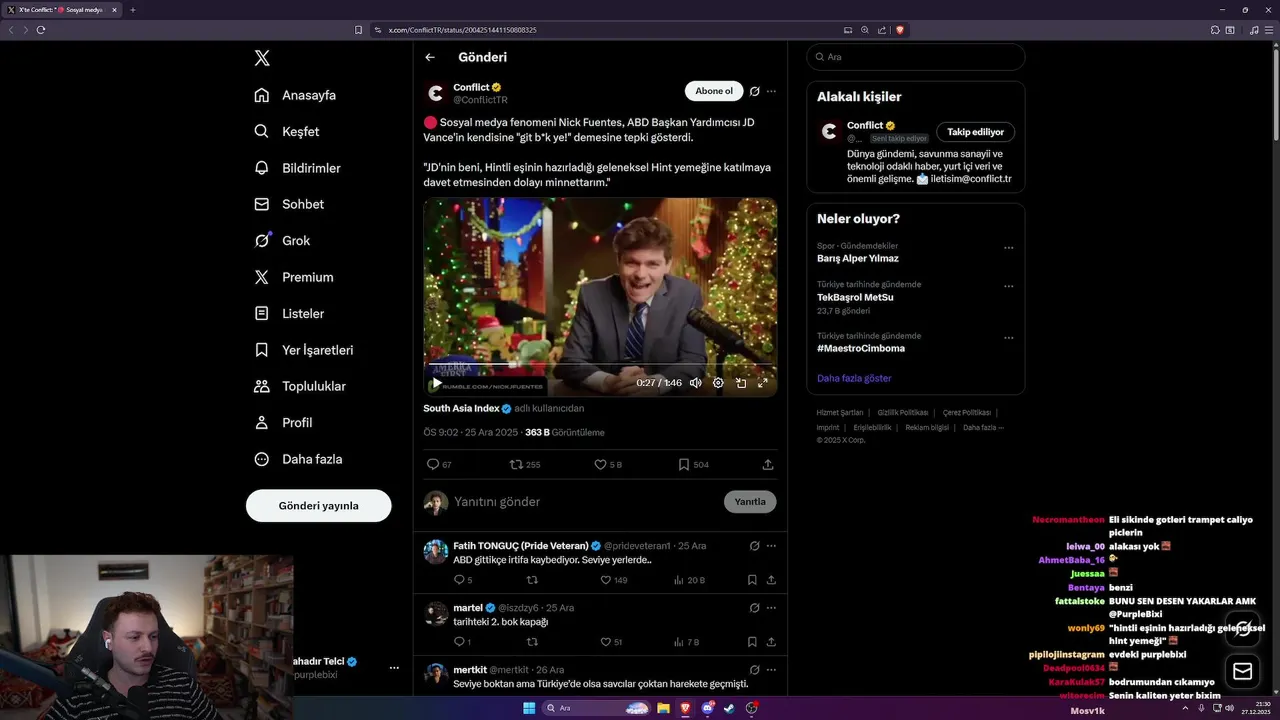Image resolution: width=1280 pixels, height=720 pixels.
Task: Repost martel's reply
Action: pyautogui.click(x=532, y=642)
